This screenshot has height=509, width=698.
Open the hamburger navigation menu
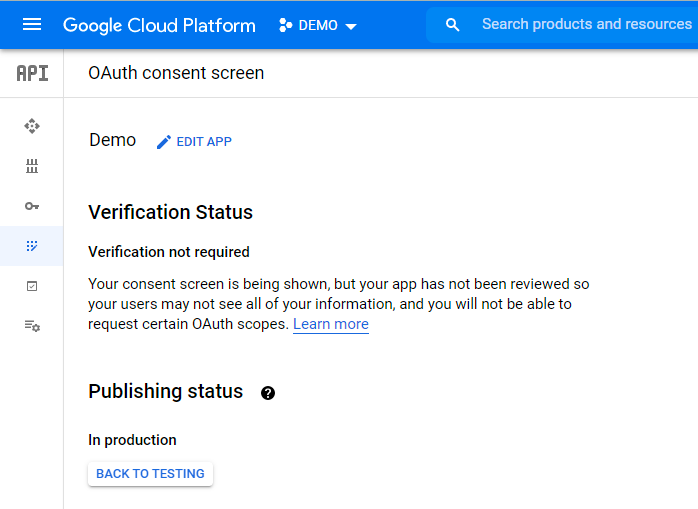(32, 25)
